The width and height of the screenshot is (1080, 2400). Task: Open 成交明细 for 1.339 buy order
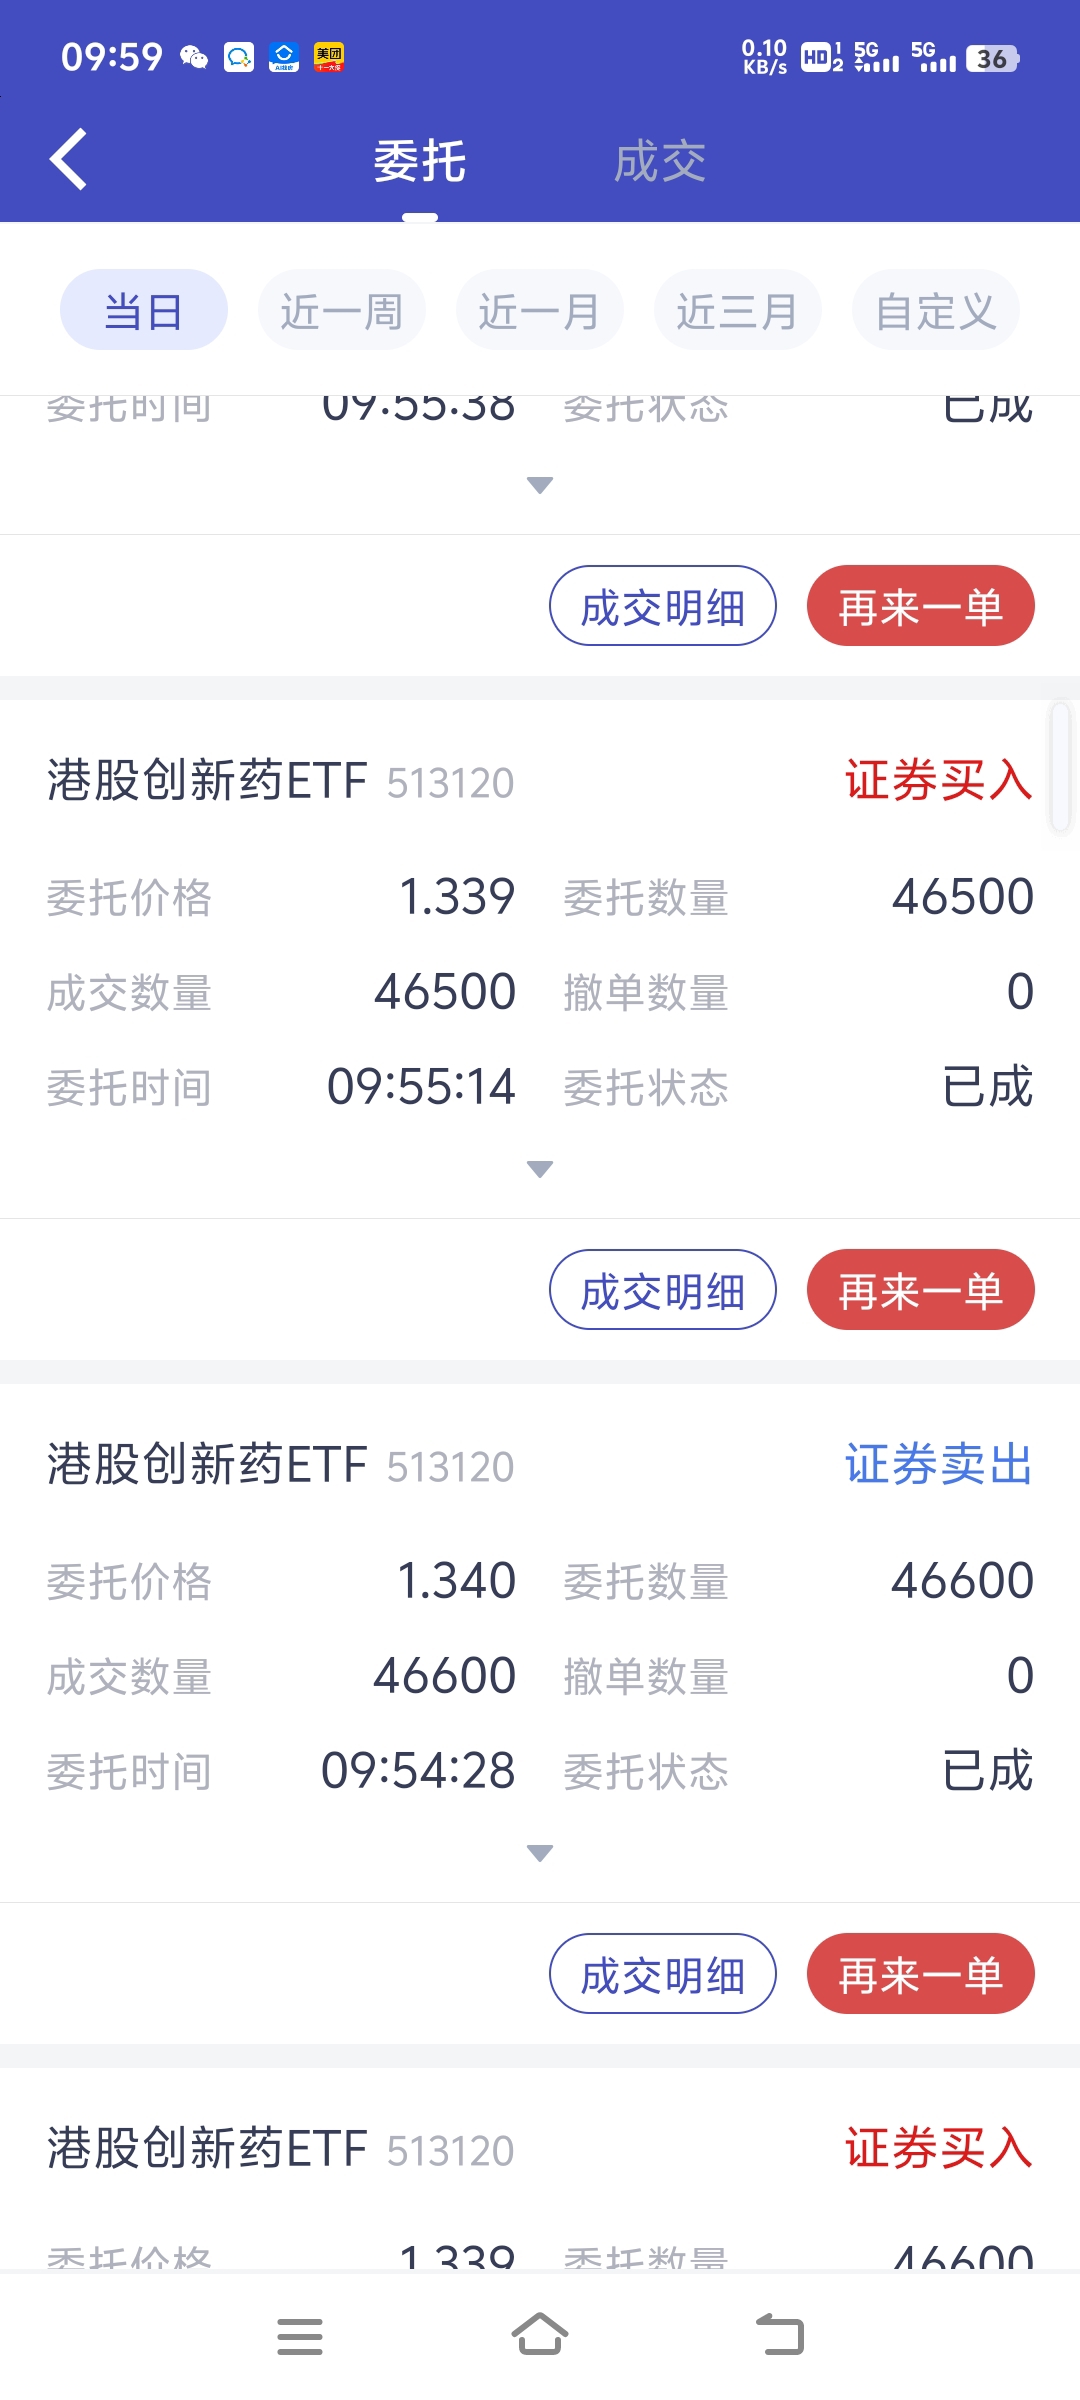[663, 1289]
